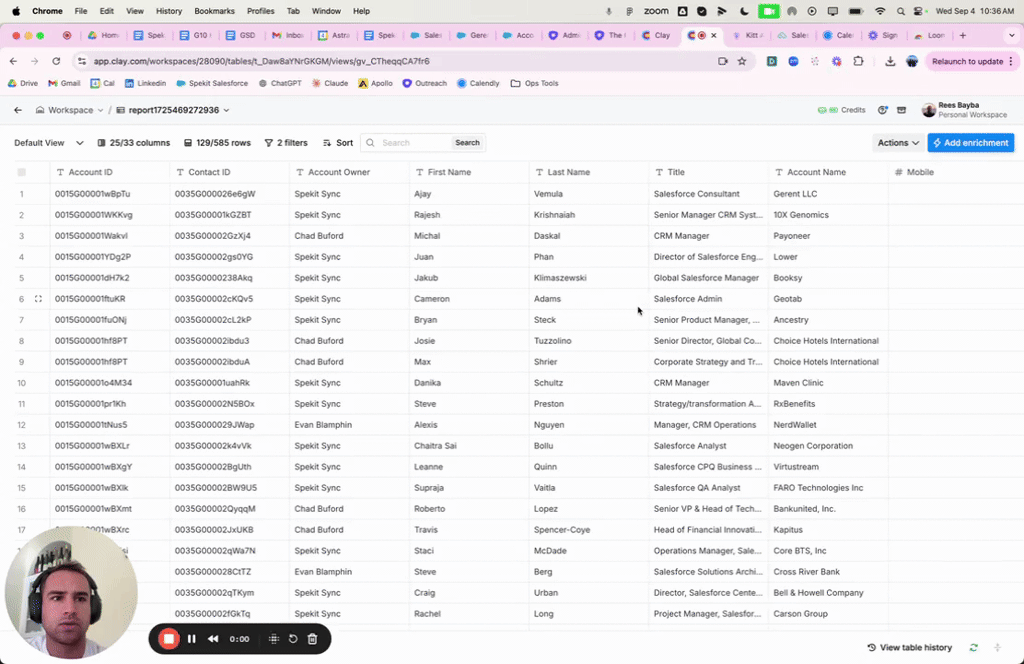The width and height of the screenshot is (1024, 664).
Task: Open the Default View dropdown
Action: pos(49,143)
